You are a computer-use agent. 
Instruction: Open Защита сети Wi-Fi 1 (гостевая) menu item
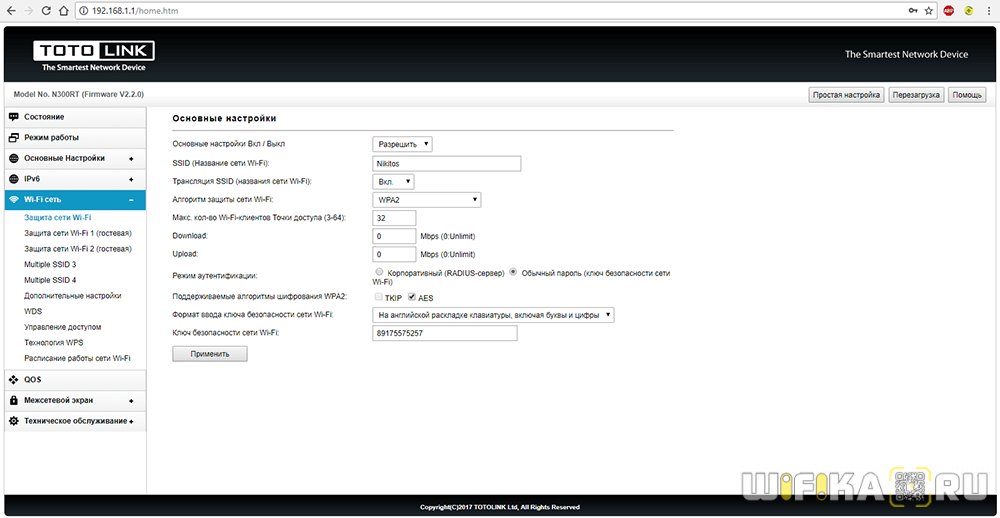(78, 233)
